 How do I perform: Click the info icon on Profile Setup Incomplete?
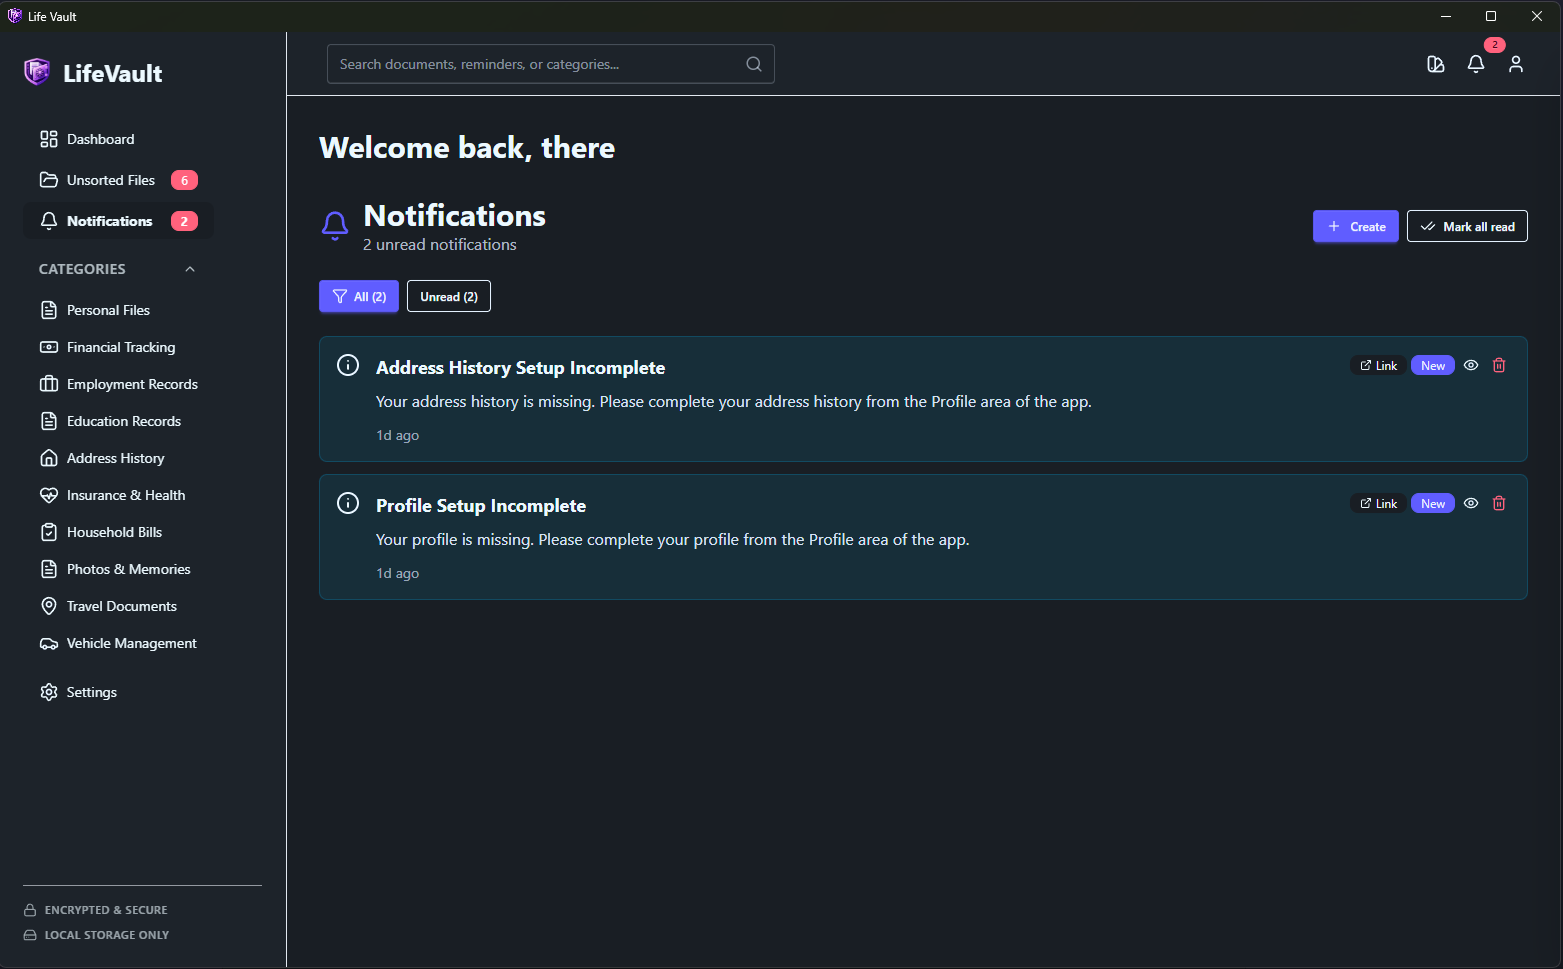[347, 503]
